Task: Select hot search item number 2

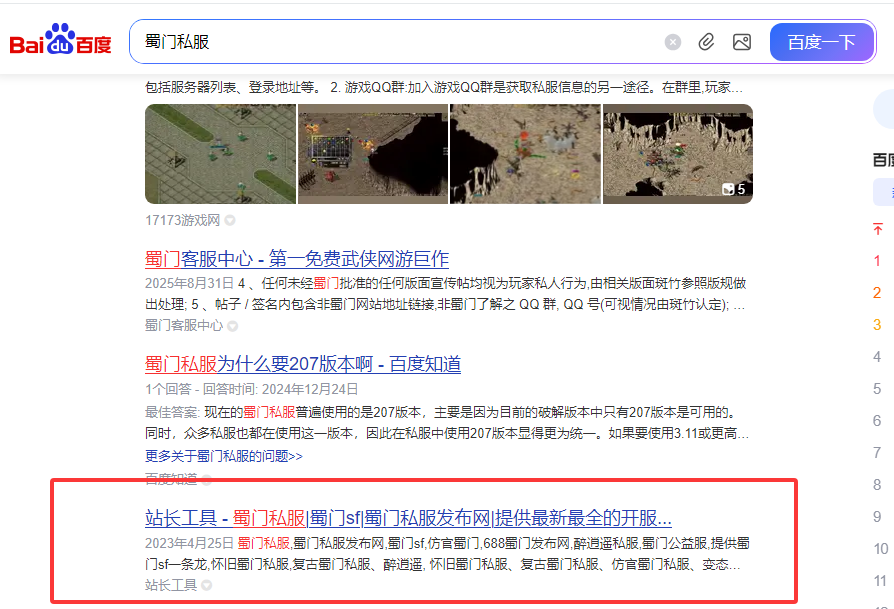Action: click(877, 294)
